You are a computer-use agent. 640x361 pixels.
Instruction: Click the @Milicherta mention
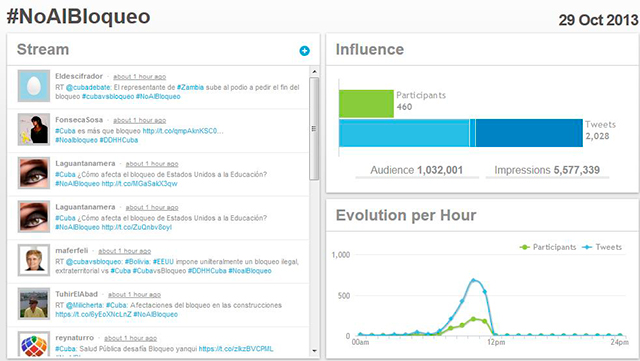[84, 305]
